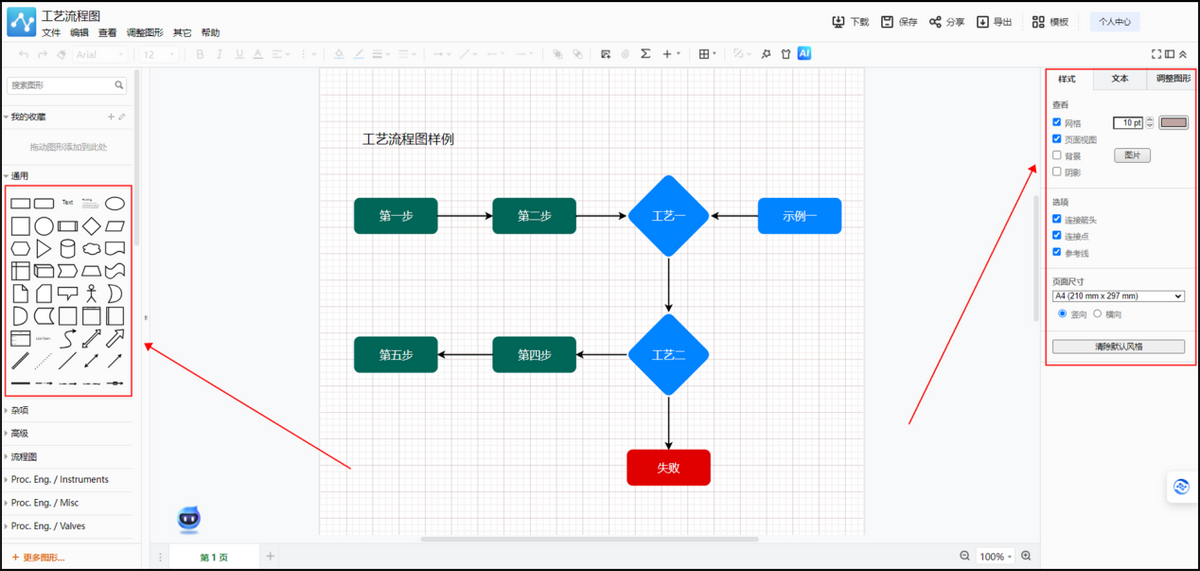Select the actor stick-figure shape
Viewport: 1200px width, 571px height.
pos(91,294)
